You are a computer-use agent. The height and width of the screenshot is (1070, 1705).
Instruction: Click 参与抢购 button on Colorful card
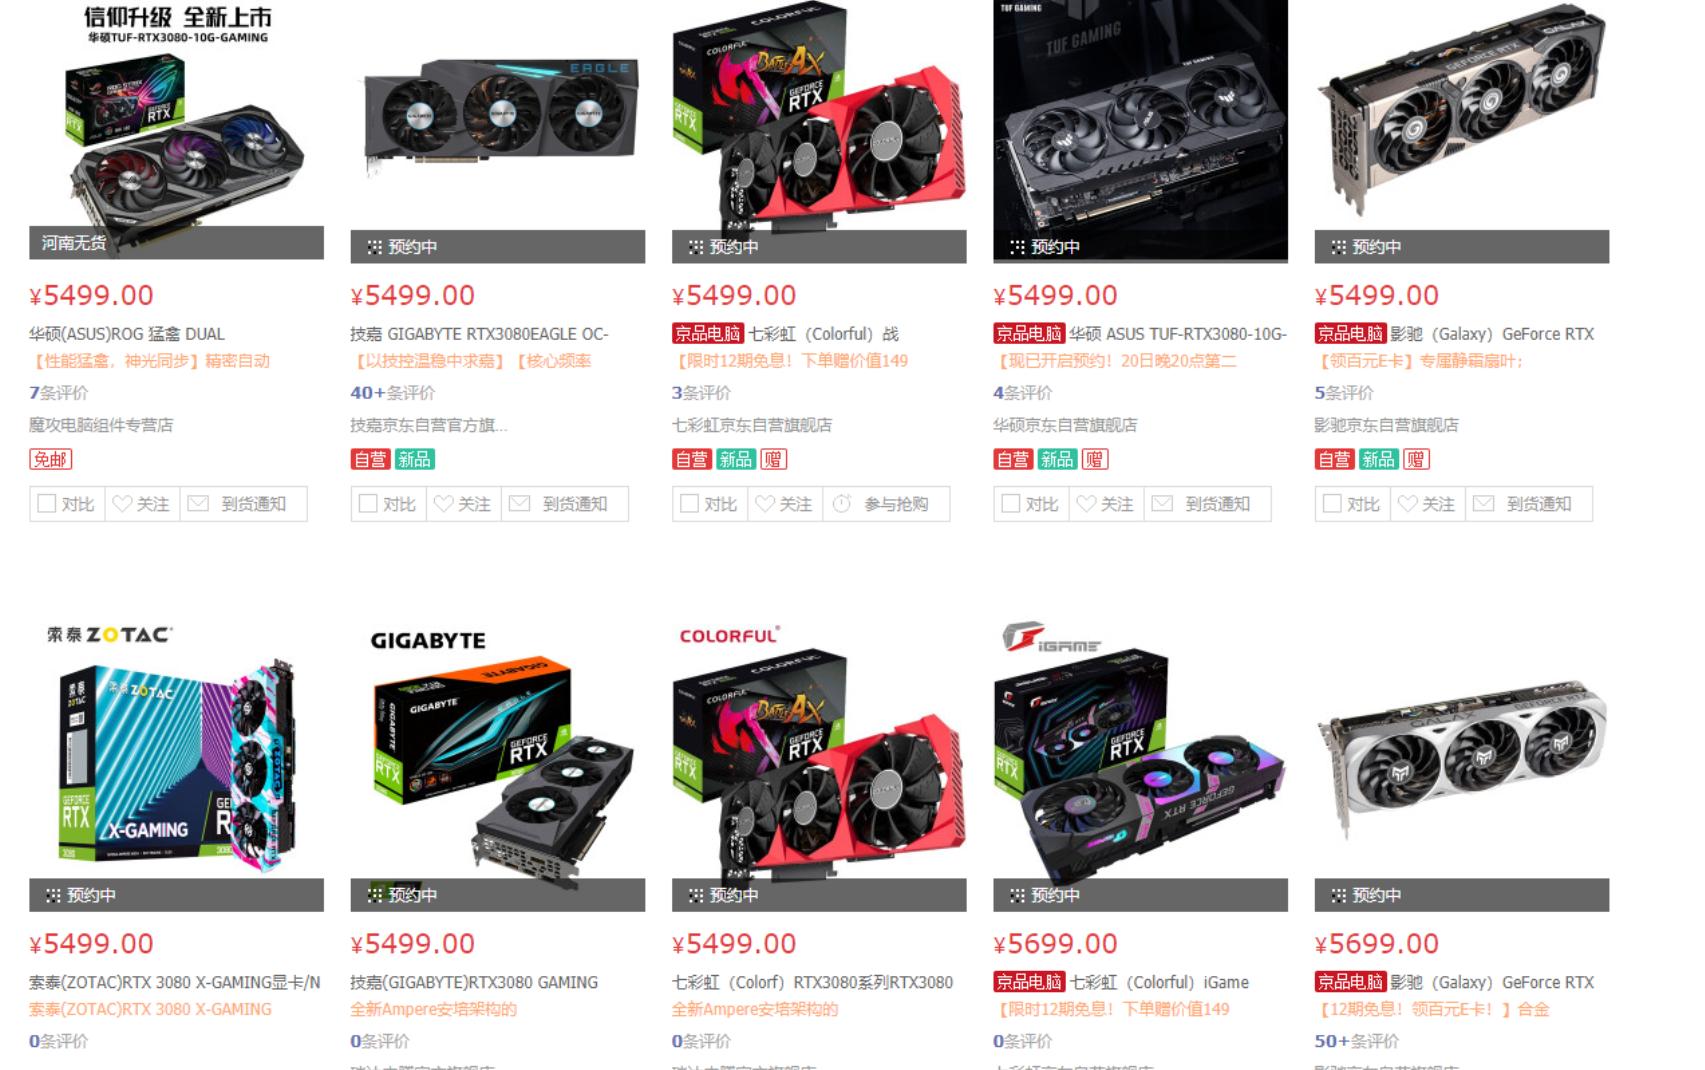[x=896, y=504]
